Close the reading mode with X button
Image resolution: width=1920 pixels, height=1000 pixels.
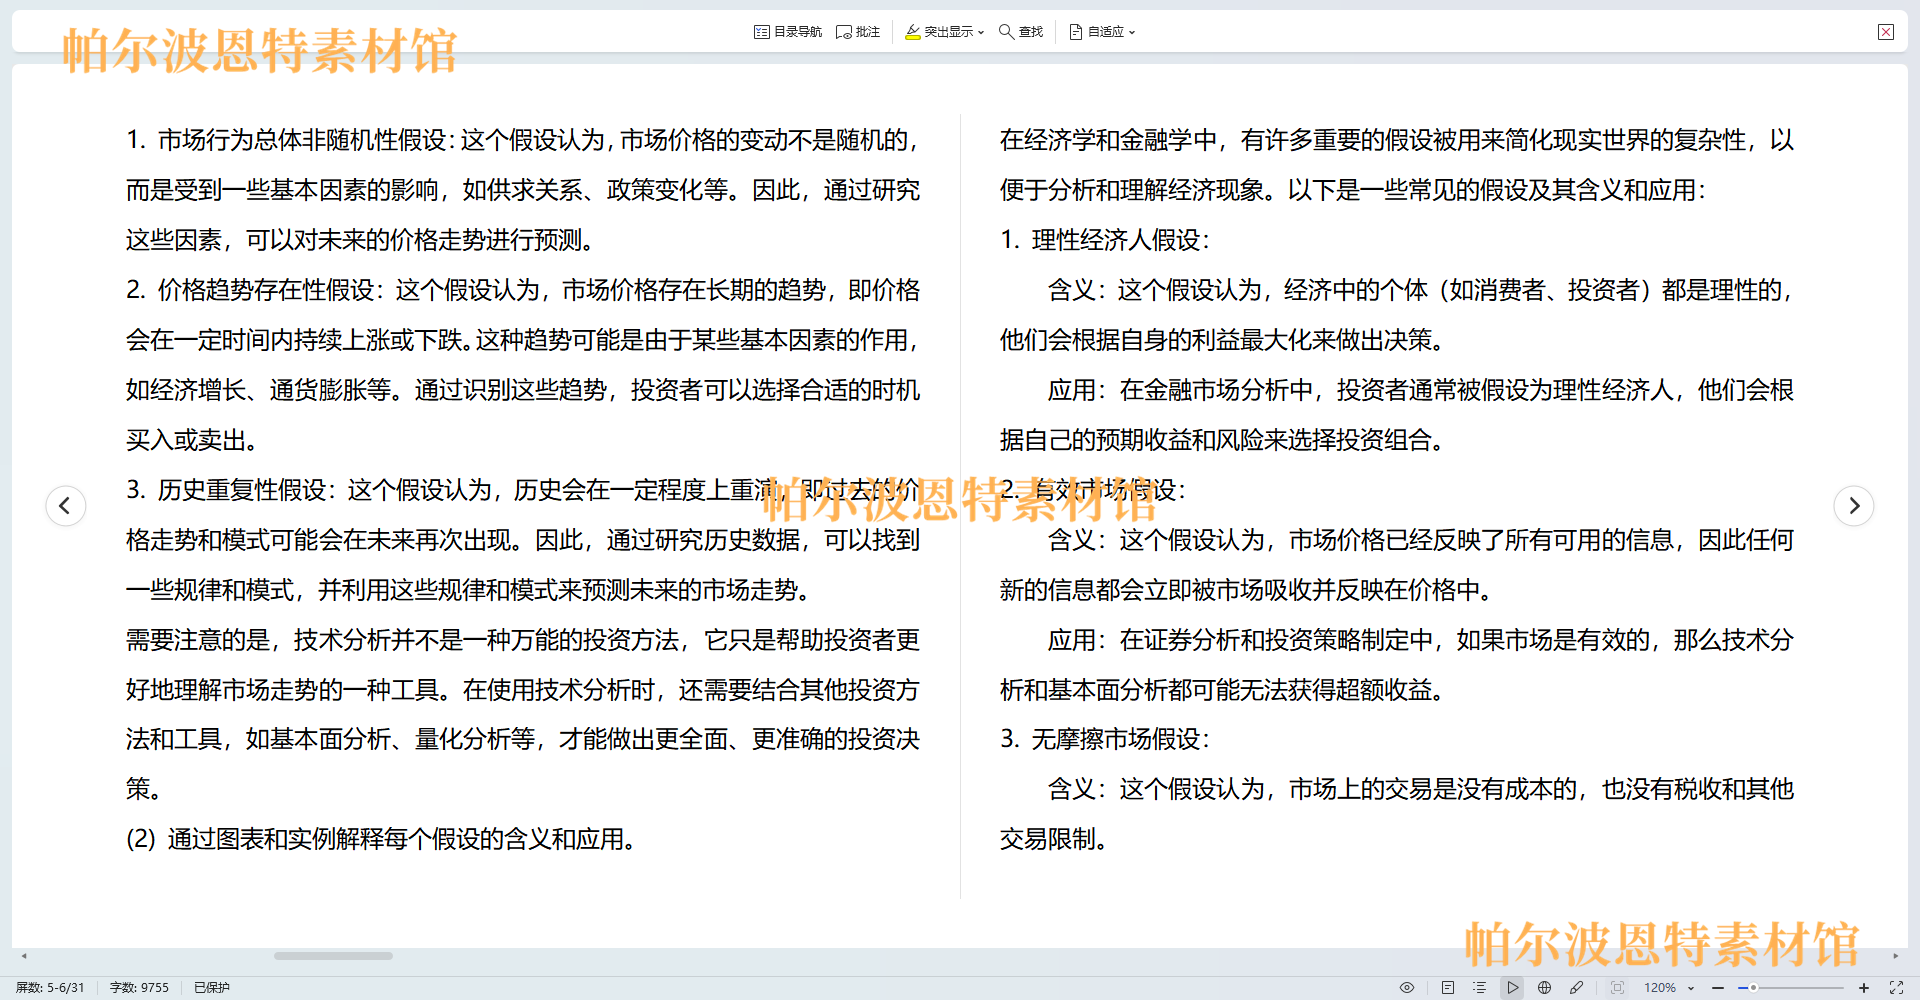coord(1886,32)
